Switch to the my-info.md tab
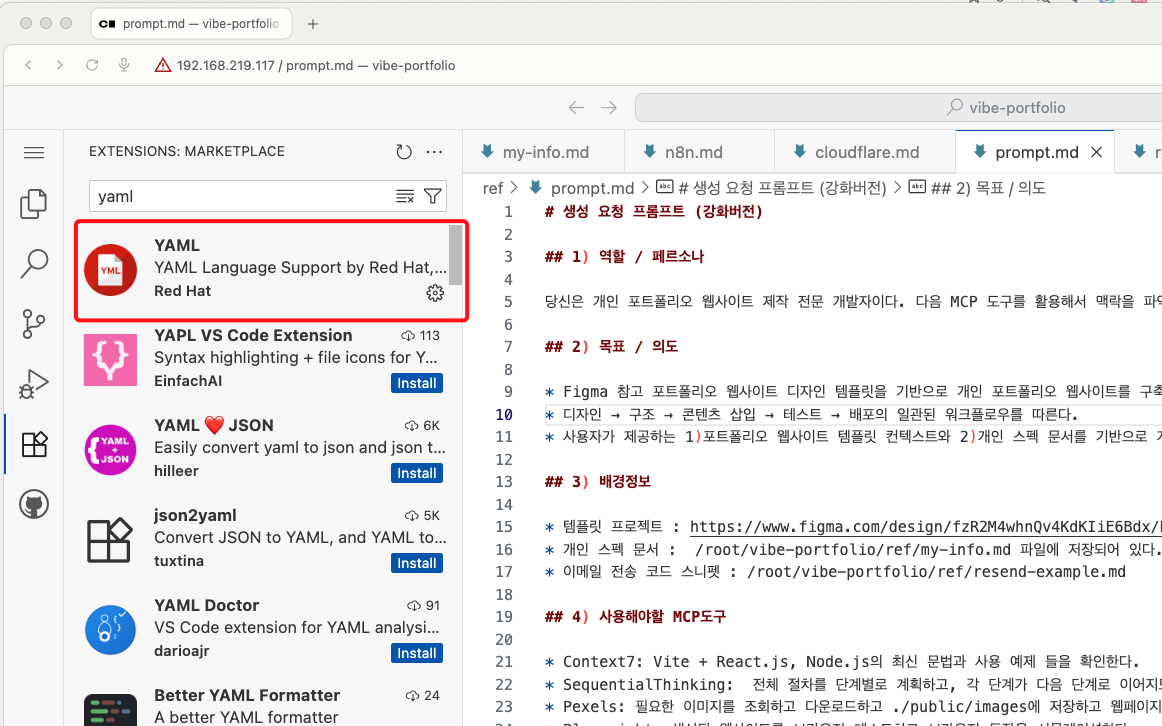The width and height of the screenshot is (1162, 726). click(x=544, y=152)
